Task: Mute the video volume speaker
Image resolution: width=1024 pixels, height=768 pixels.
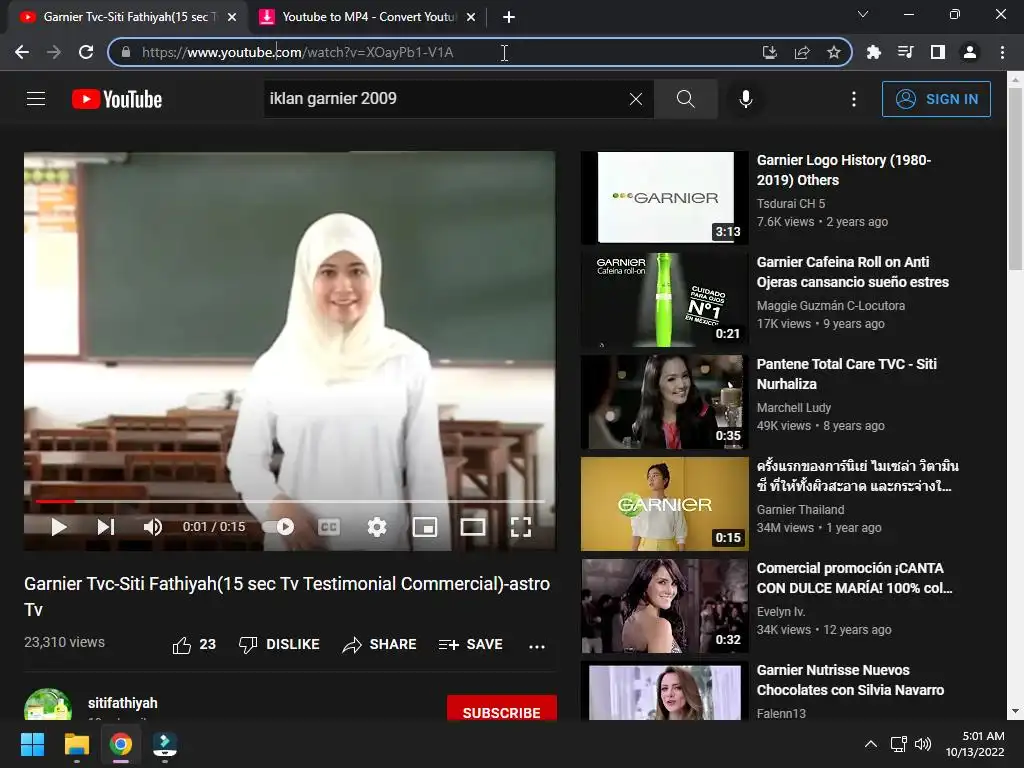Action: (x=153, y=526)
